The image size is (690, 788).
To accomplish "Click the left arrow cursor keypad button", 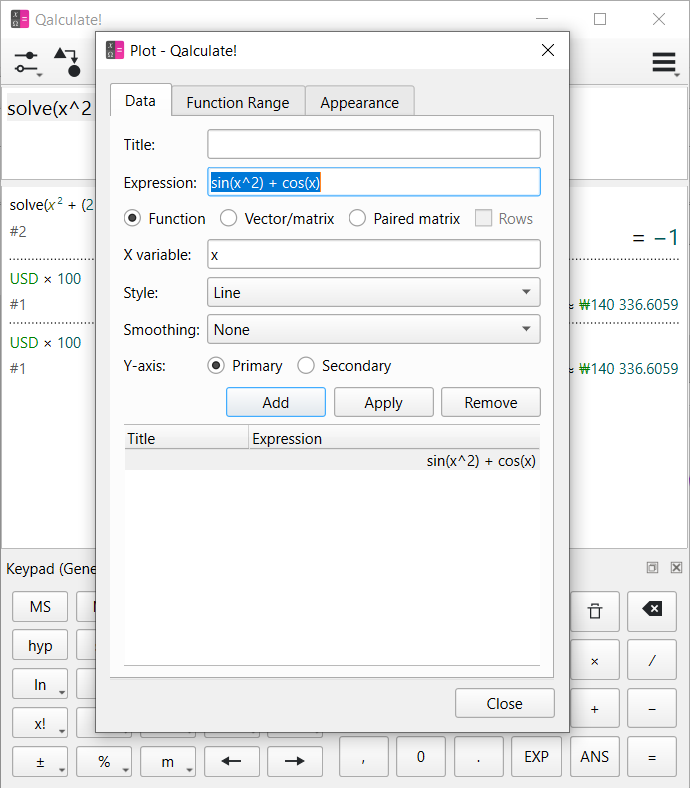I will point(232,761).
